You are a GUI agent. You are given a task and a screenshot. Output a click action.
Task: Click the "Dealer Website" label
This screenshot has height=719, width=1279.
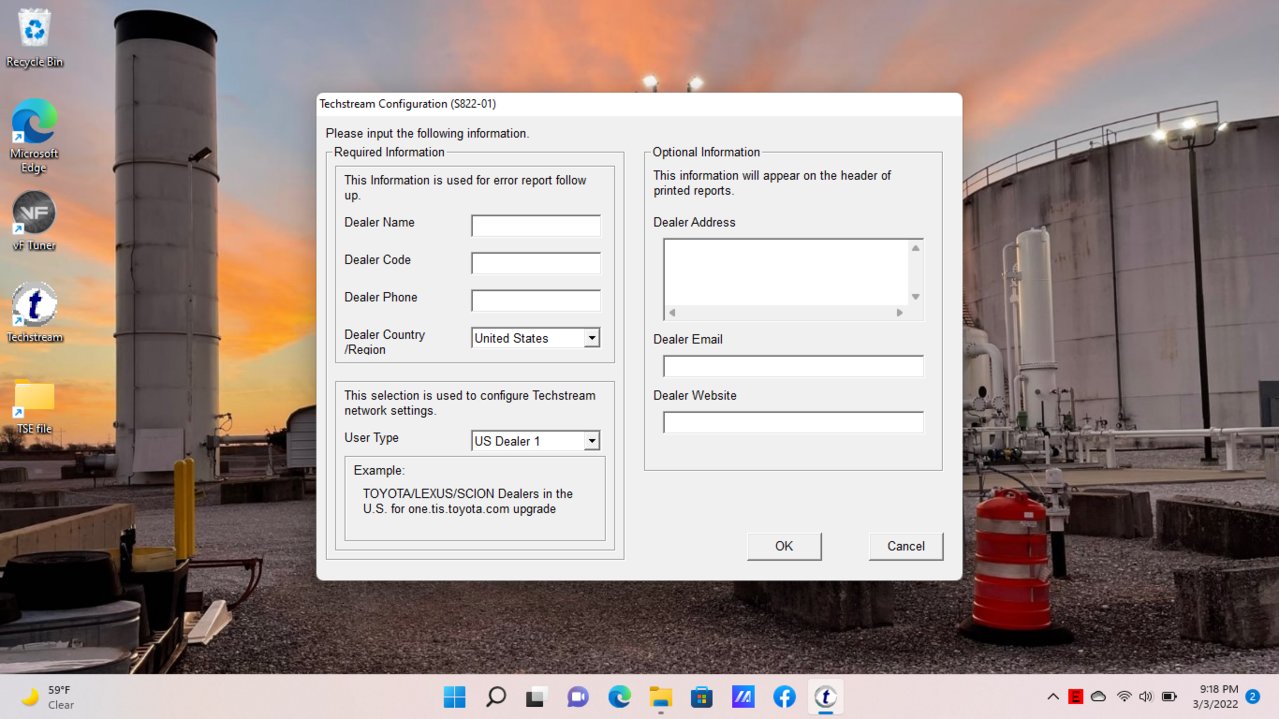(x=695, y=396)
